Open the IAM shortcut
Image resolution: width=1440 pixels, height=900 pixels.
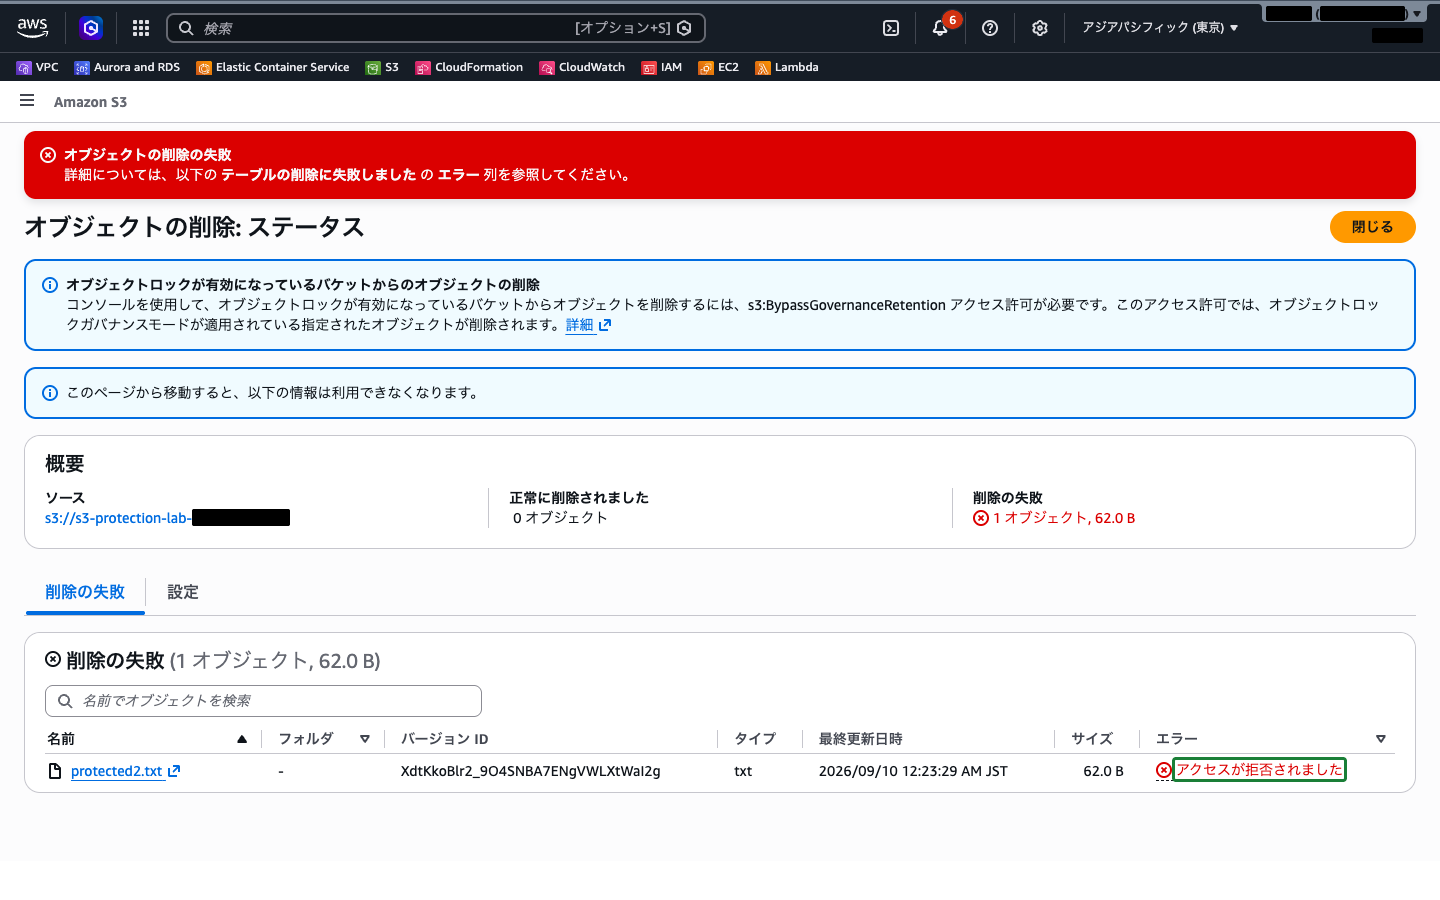coord(662,67)
